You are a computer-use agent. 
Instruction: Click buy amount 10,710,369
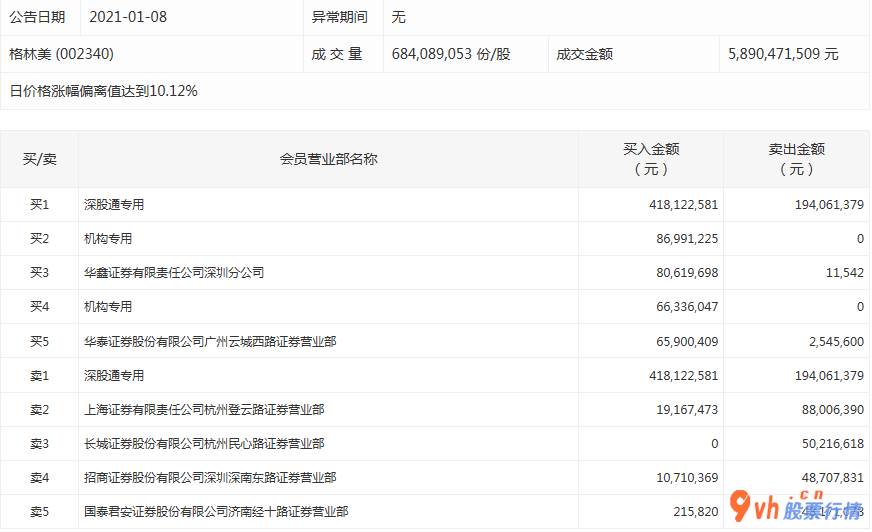[687, 478]
